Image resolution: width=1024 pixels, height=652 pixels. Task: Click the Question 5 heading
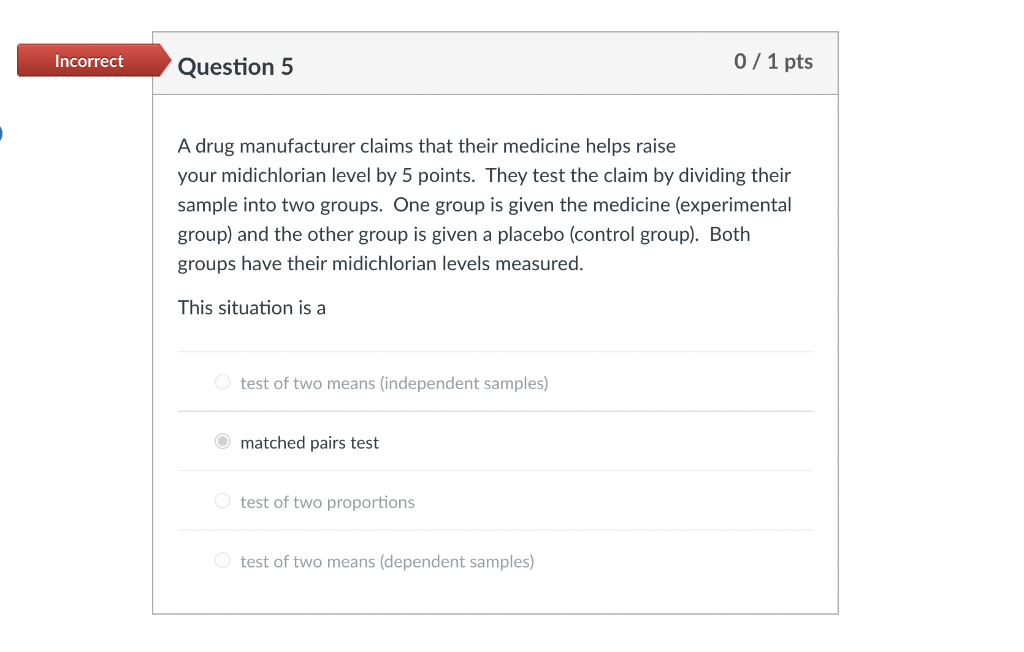pos(235,66)
